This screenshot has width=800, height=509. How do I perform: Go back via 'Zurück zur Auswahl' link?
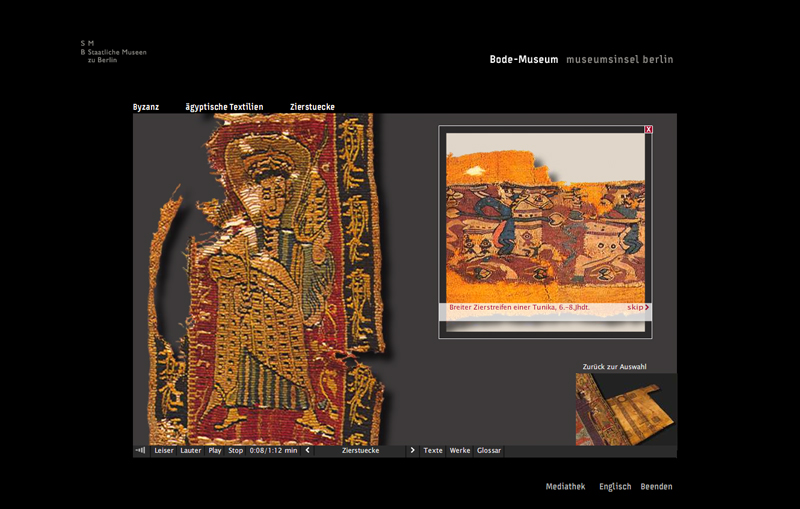614,367
